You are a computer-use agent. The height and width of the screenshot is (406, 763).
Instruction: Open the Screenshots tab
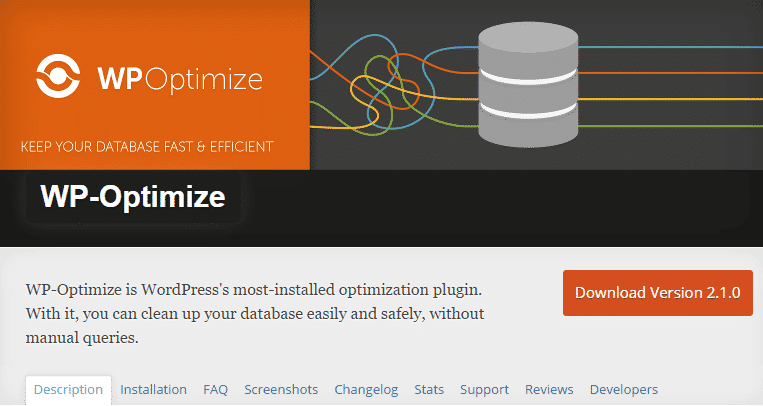(281, 390)
